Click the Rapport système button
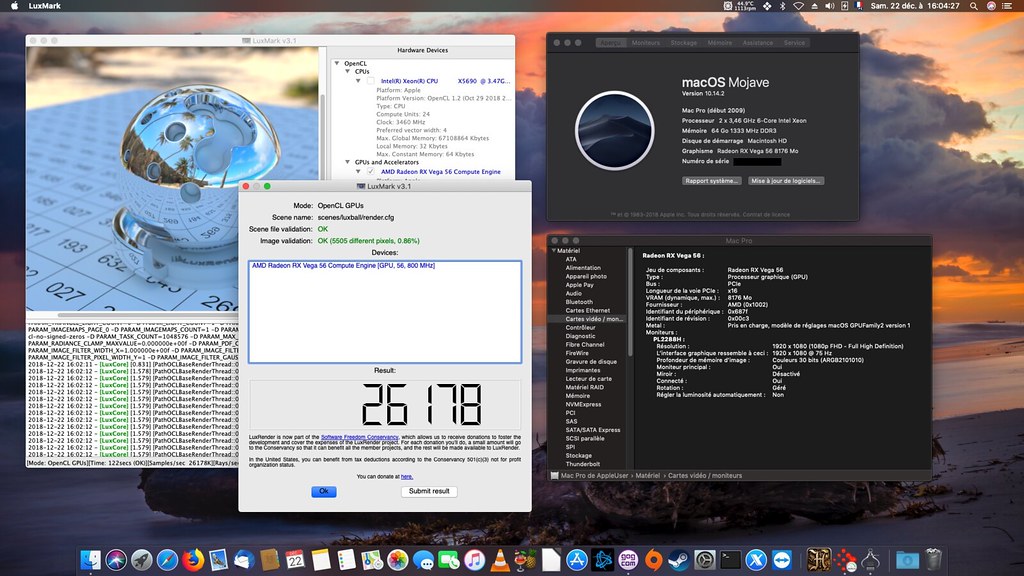1024x576 pixels. pyautogui.click(x=711, y=181)
